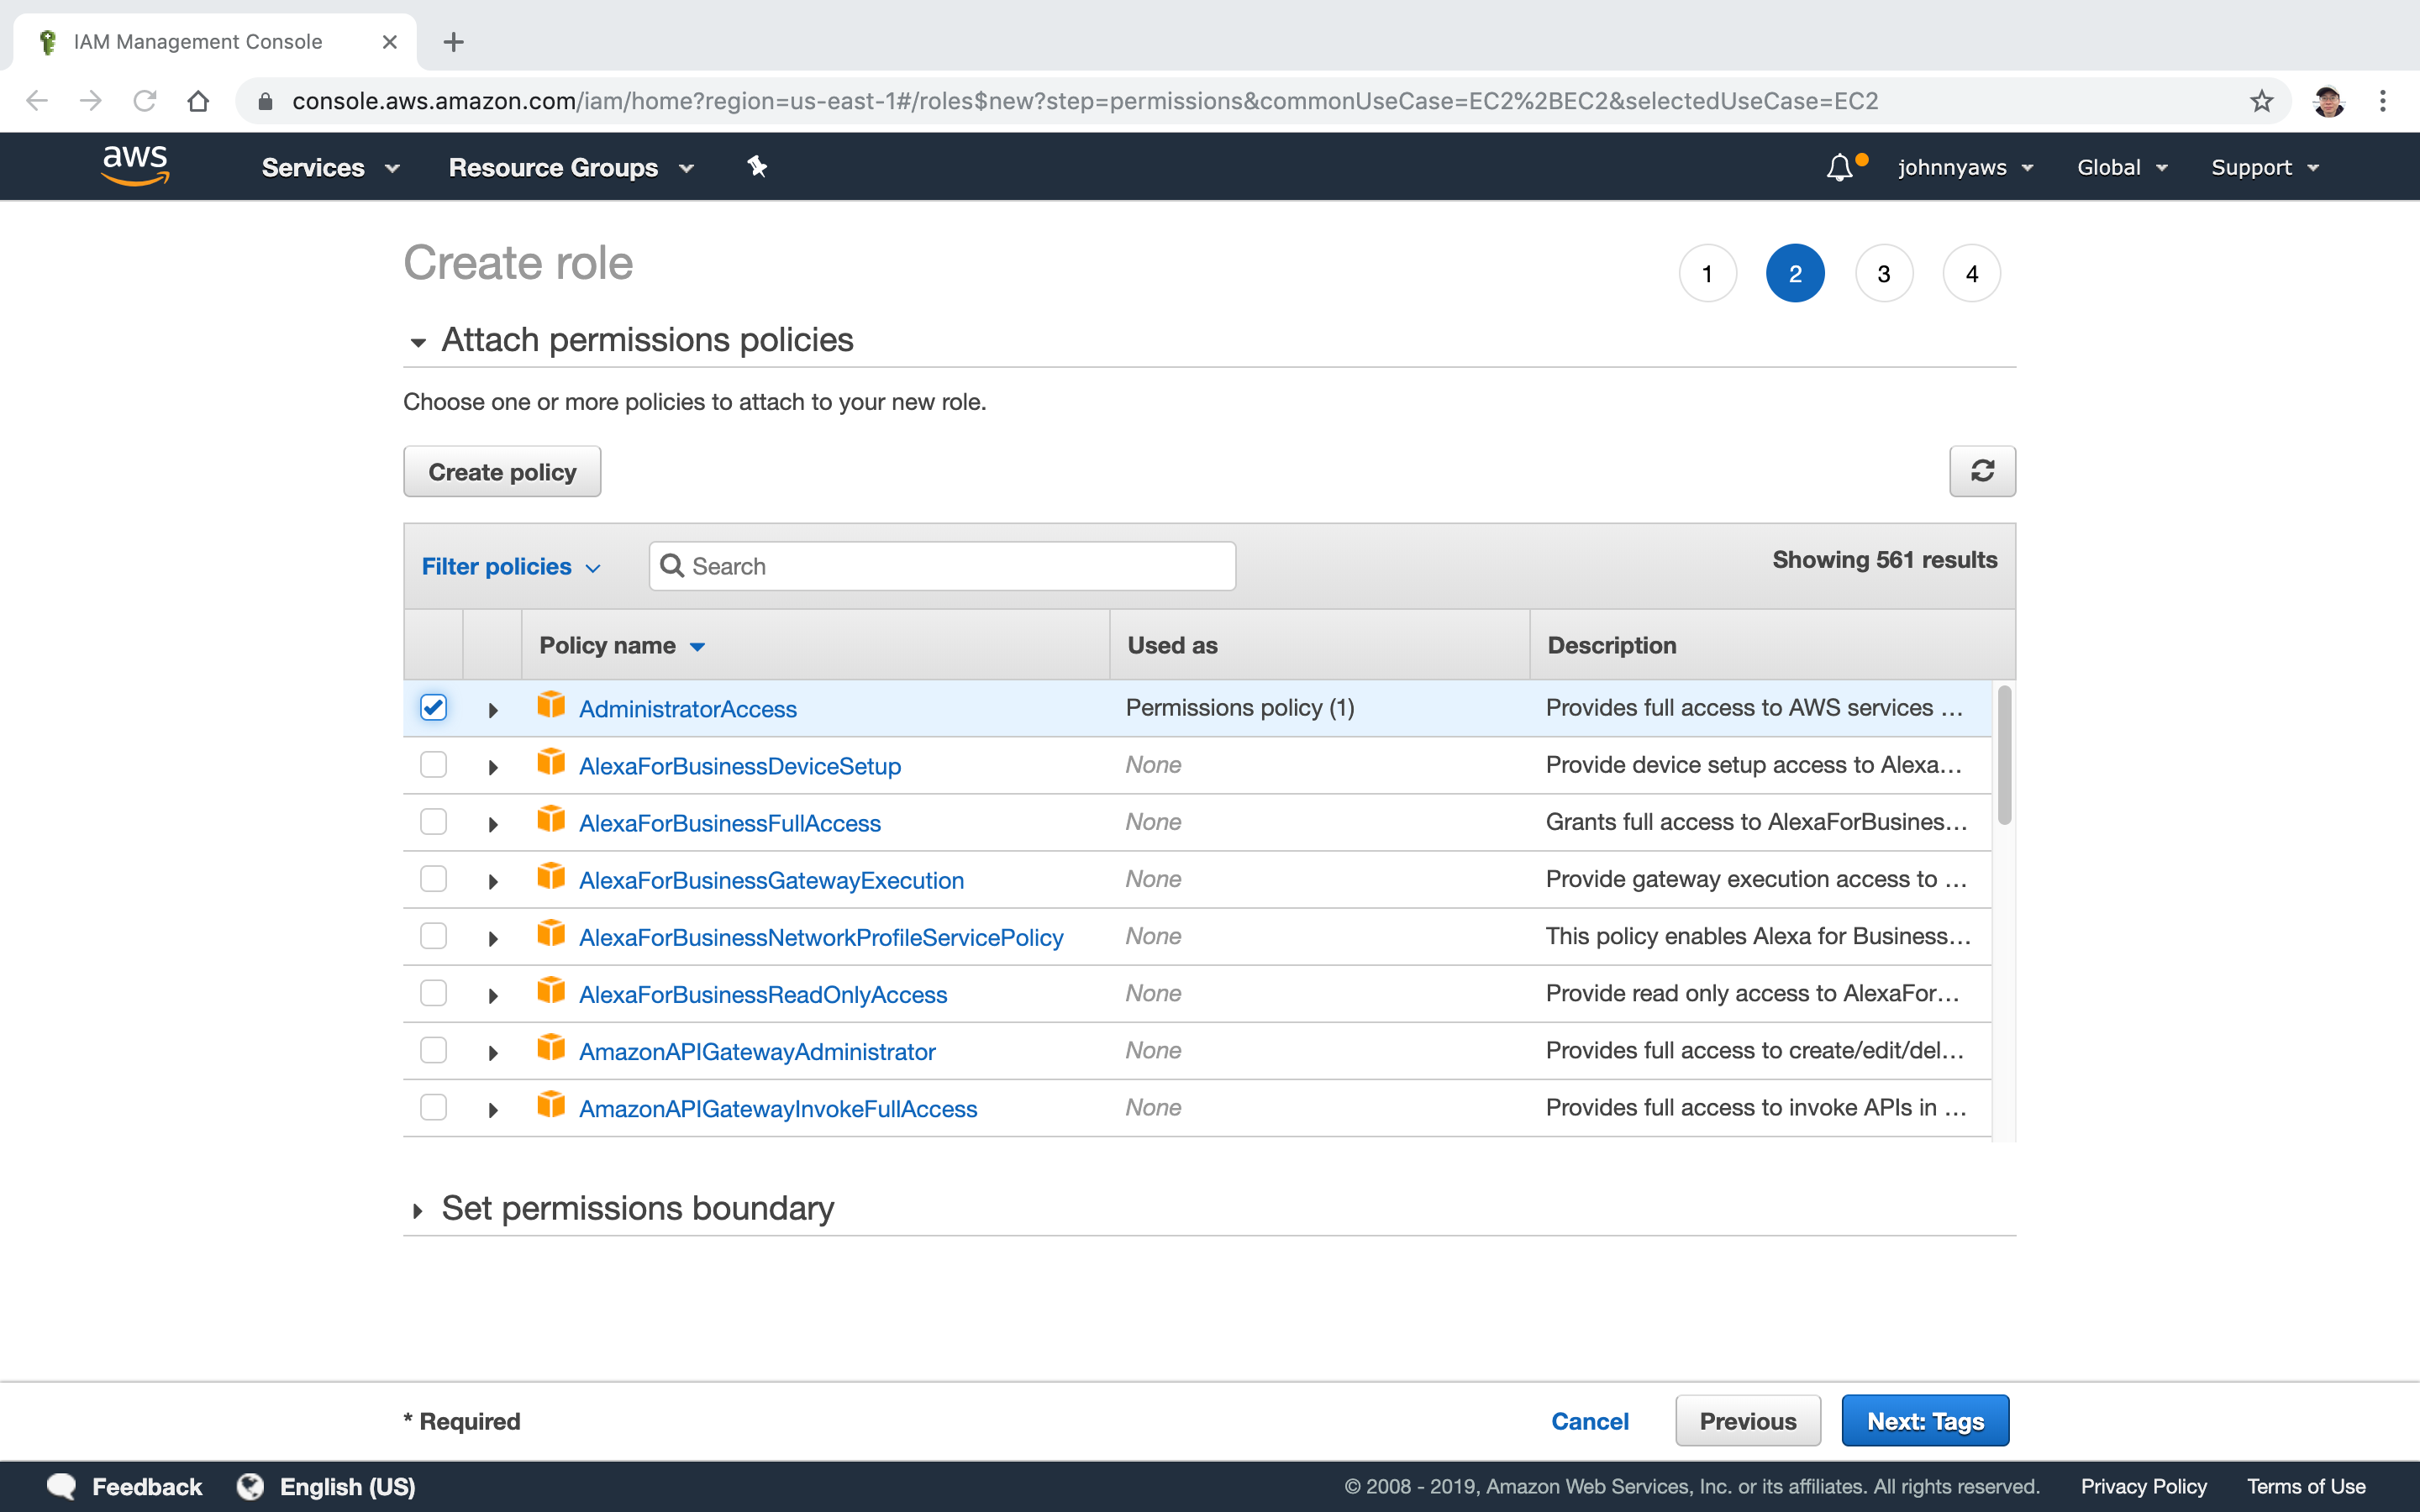This screenshot has height=1512, width=2420.
Task: Open Global region menu
Action: 2122,167
